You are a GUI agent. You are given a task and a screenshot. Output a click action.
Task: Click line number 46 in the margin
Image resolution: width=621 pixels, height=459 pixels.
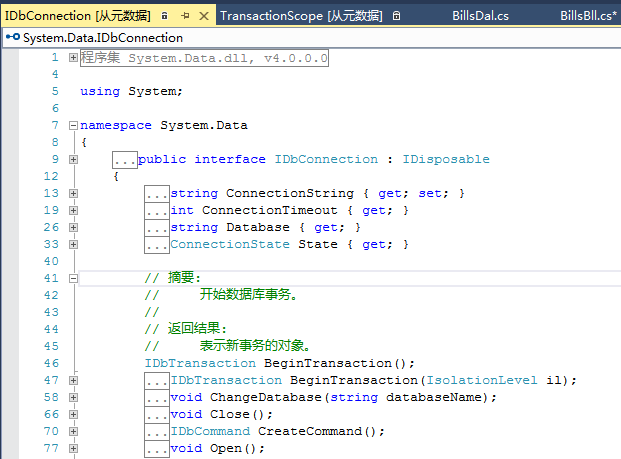pyautogui.click(x=51, y=363)
